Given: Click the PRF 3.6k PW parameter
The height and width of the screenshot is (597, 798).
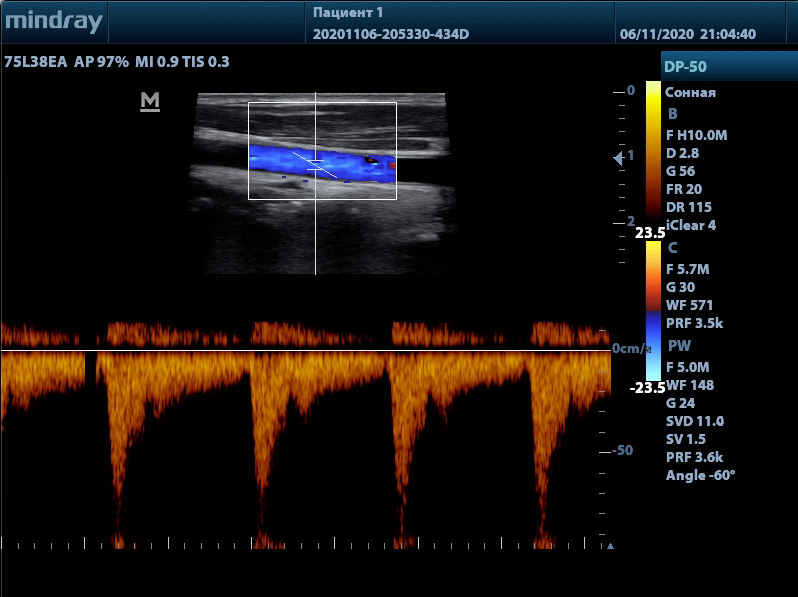Looking at the screenshot, I should [692, 457].
